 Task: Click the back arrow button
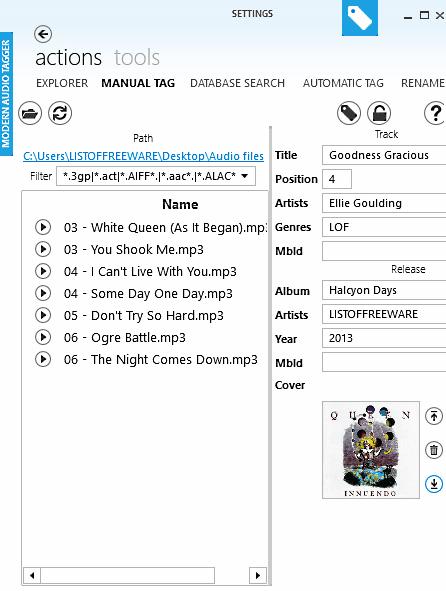point(43,34)
